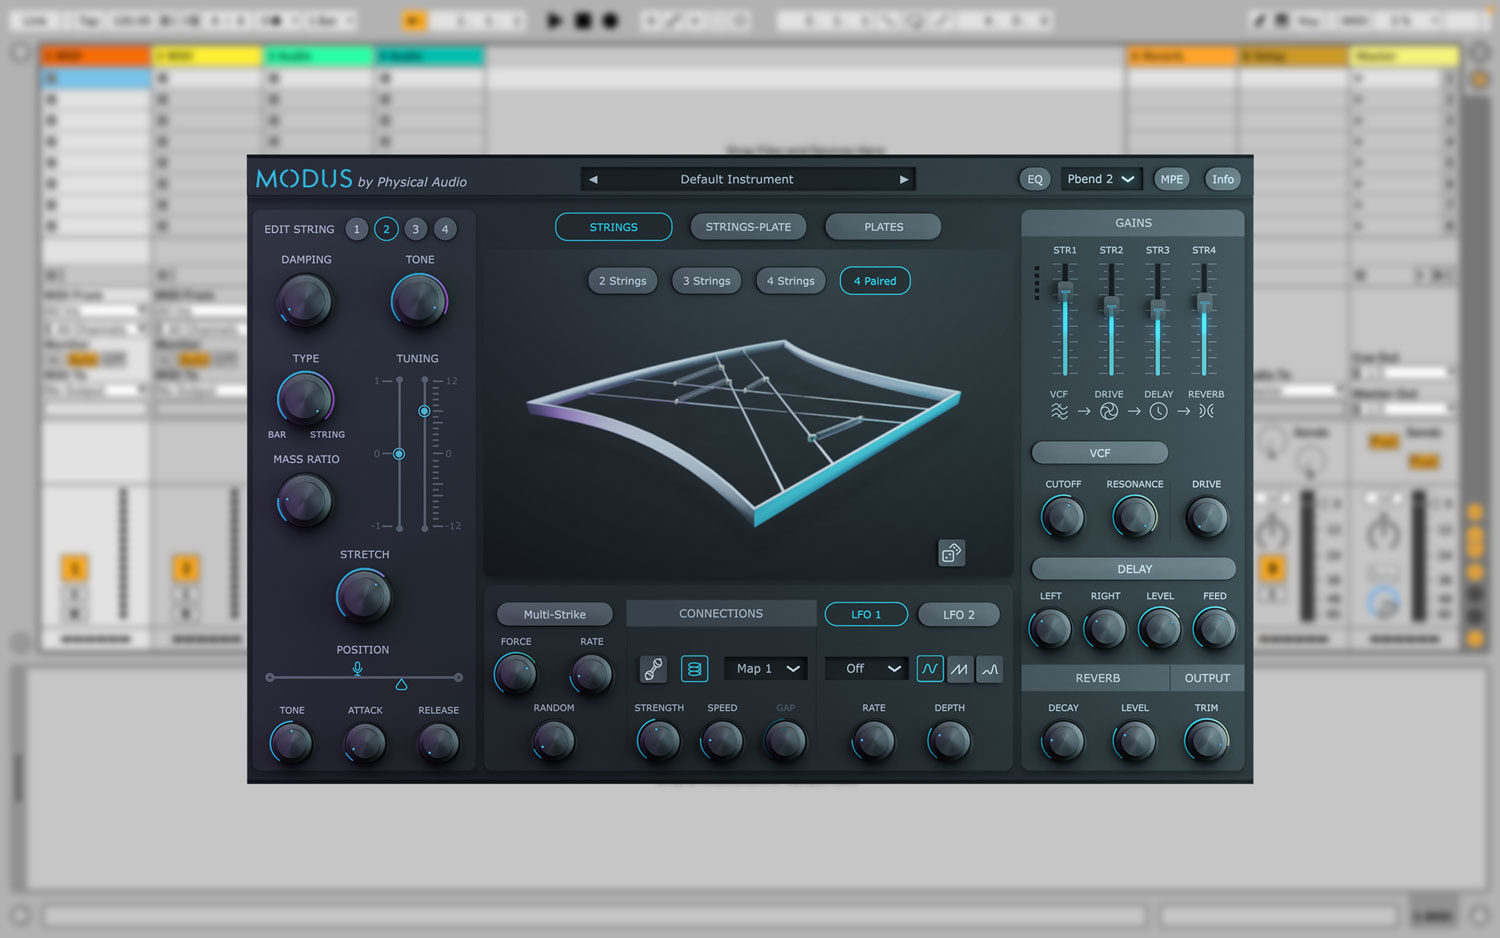Viewport: 1500px width, 938px height.
Task: Choose the 3 Strings configuration
Action: pos(706,281)
